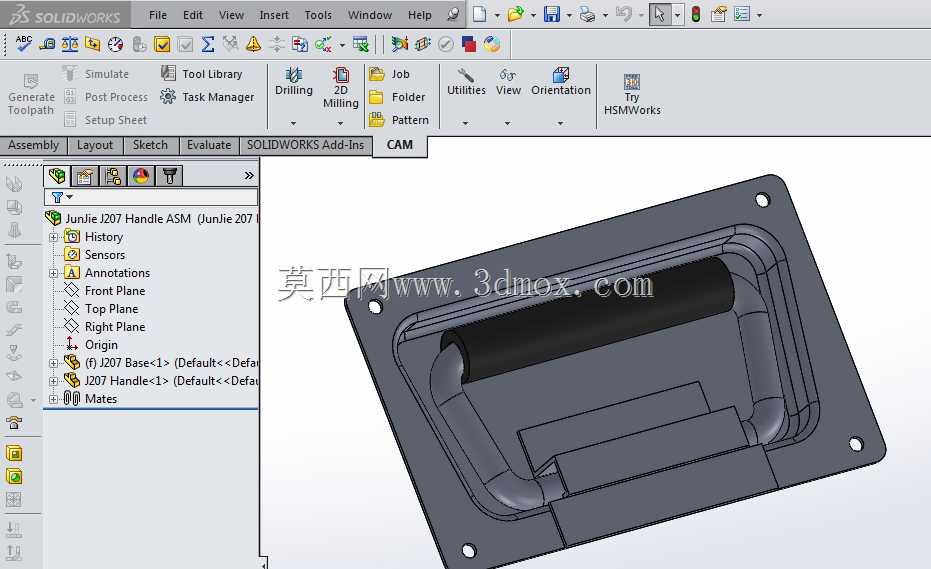Click the red and blue squares icon
The image size is (931, 569).
(x=469, y=44)
